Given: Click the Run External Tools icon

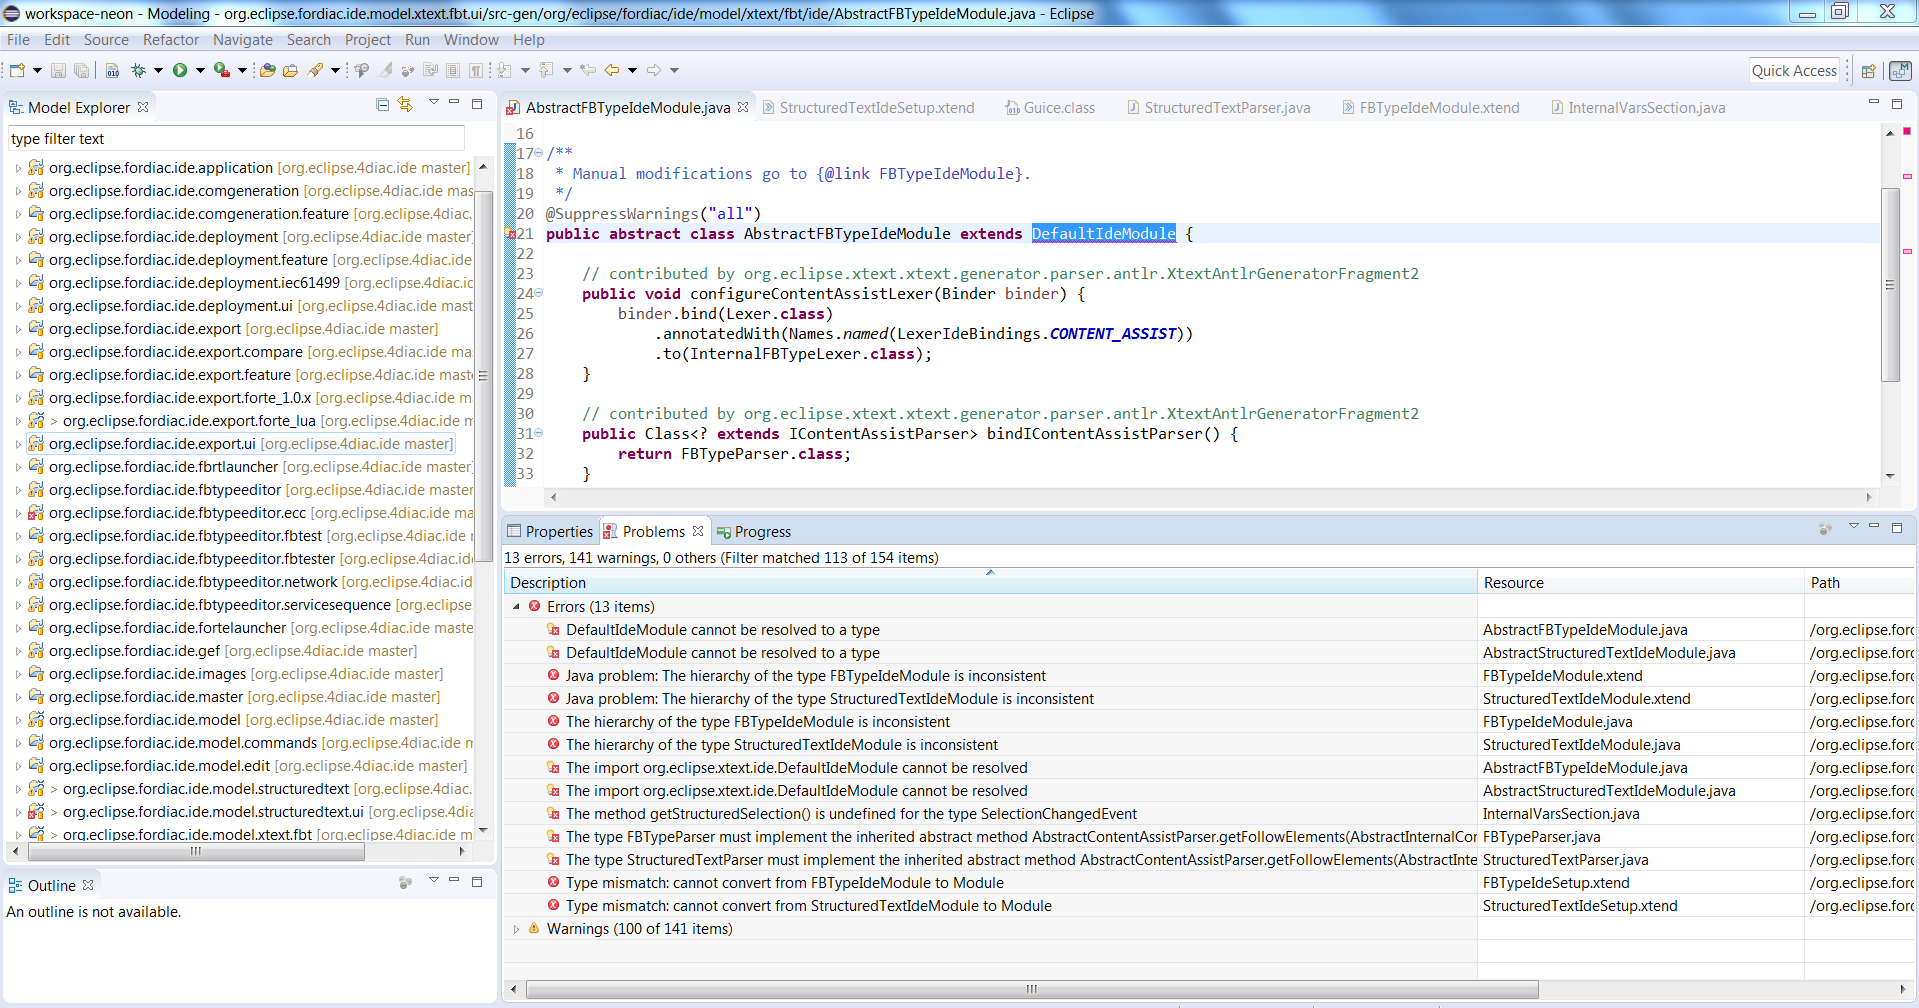Looking at the screenshot, I should pyautogui.click(x=222, y=70).
